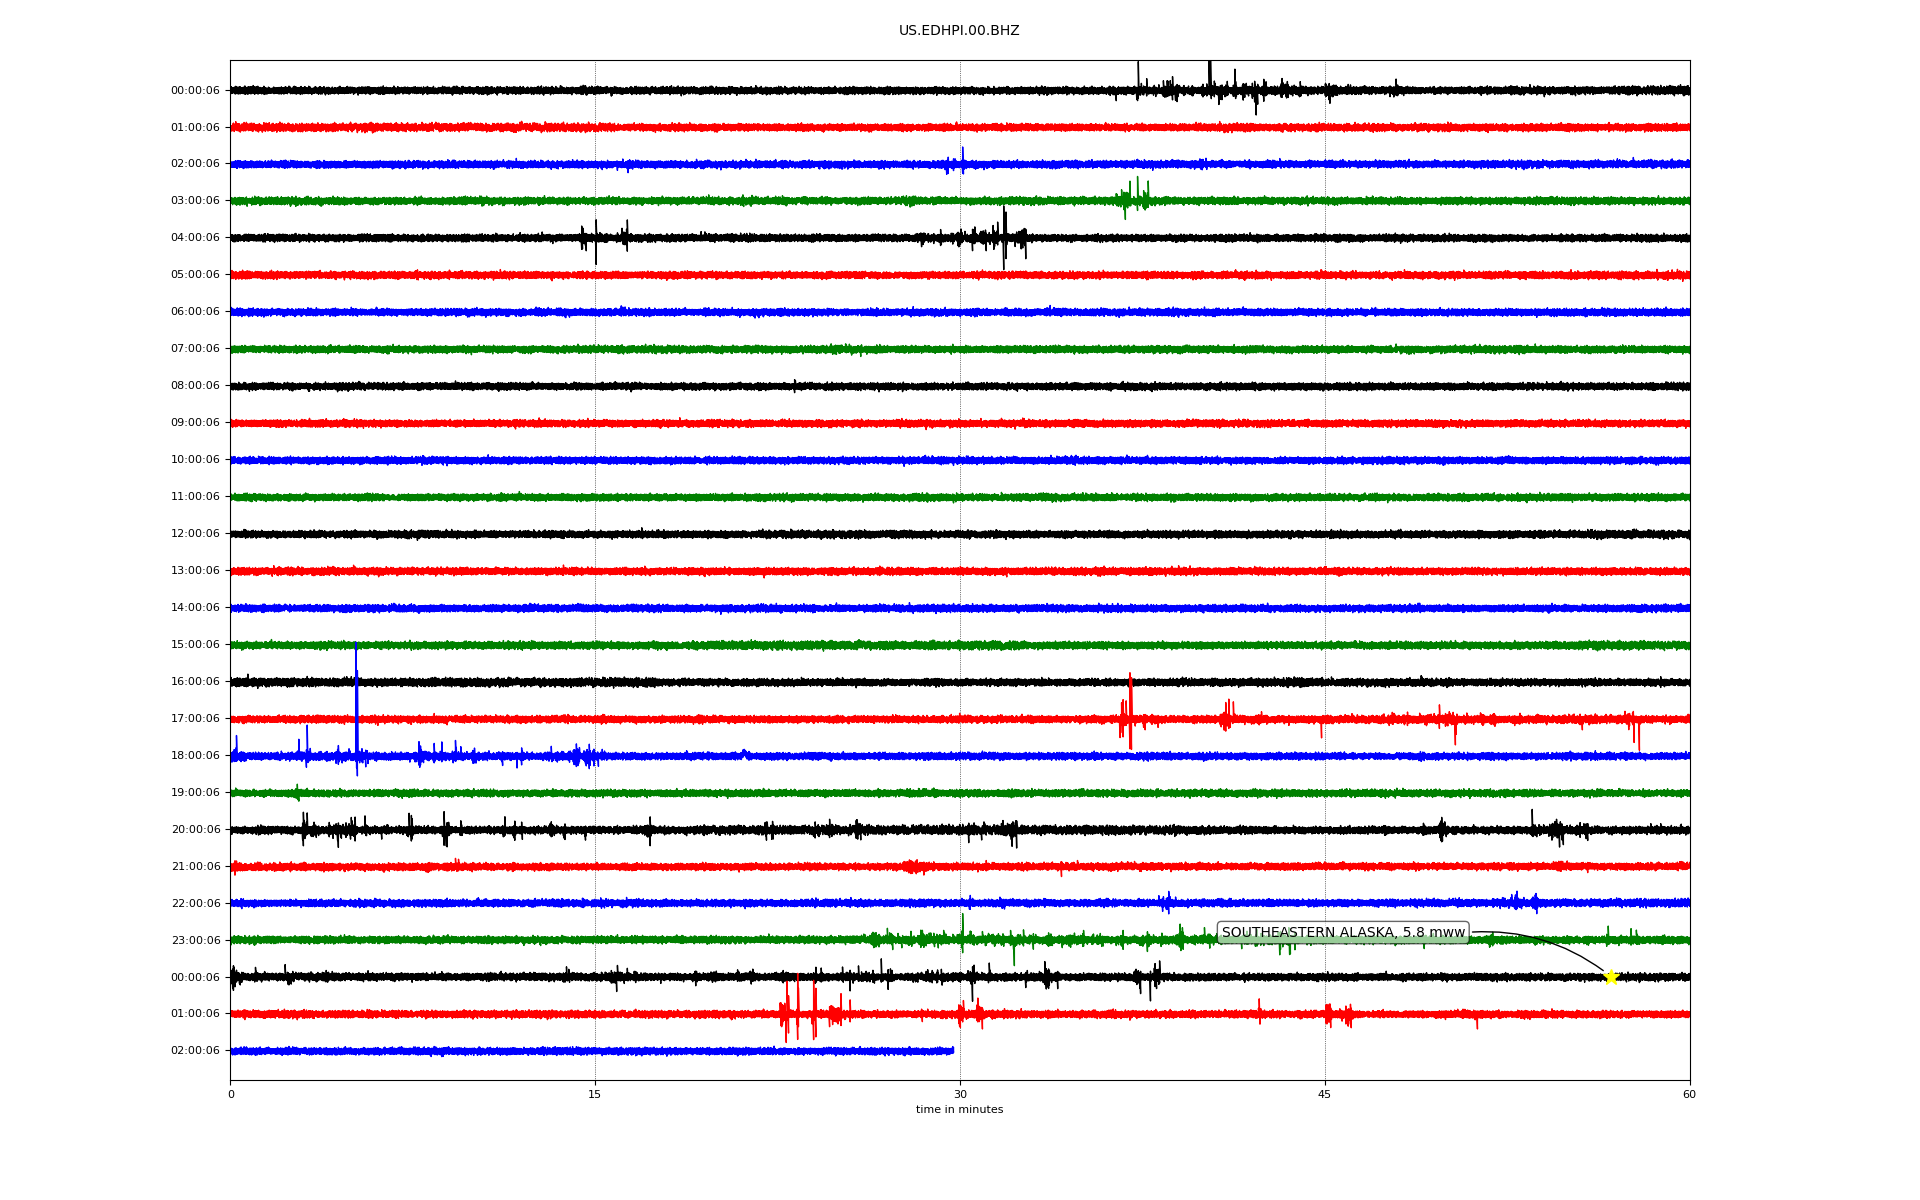1920x1200 pixels.
Task: Click the 23:00:06 trace time label
Action: 195,940
